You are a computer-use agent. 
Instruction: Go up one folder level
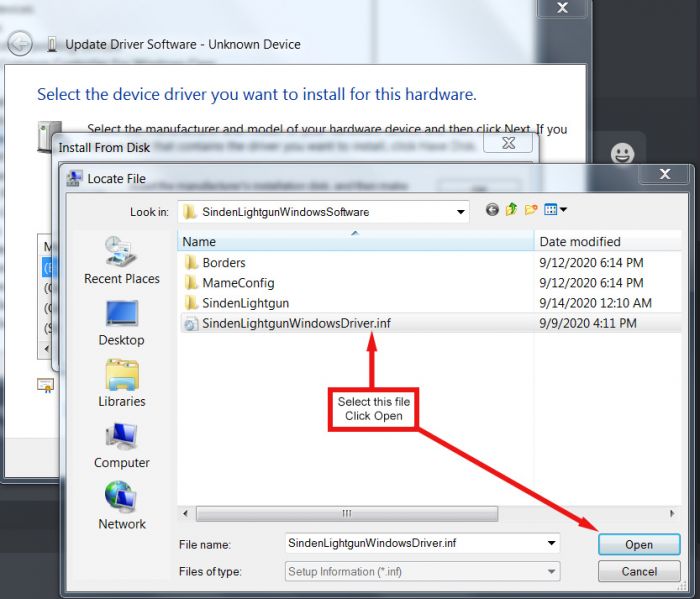coord(512,210)
